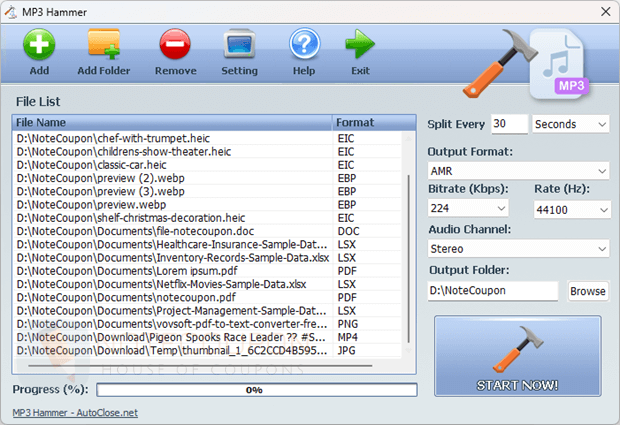The image size is (620, 425).
Task: Open the Setting monitor icon
Action: pos(239,44)
